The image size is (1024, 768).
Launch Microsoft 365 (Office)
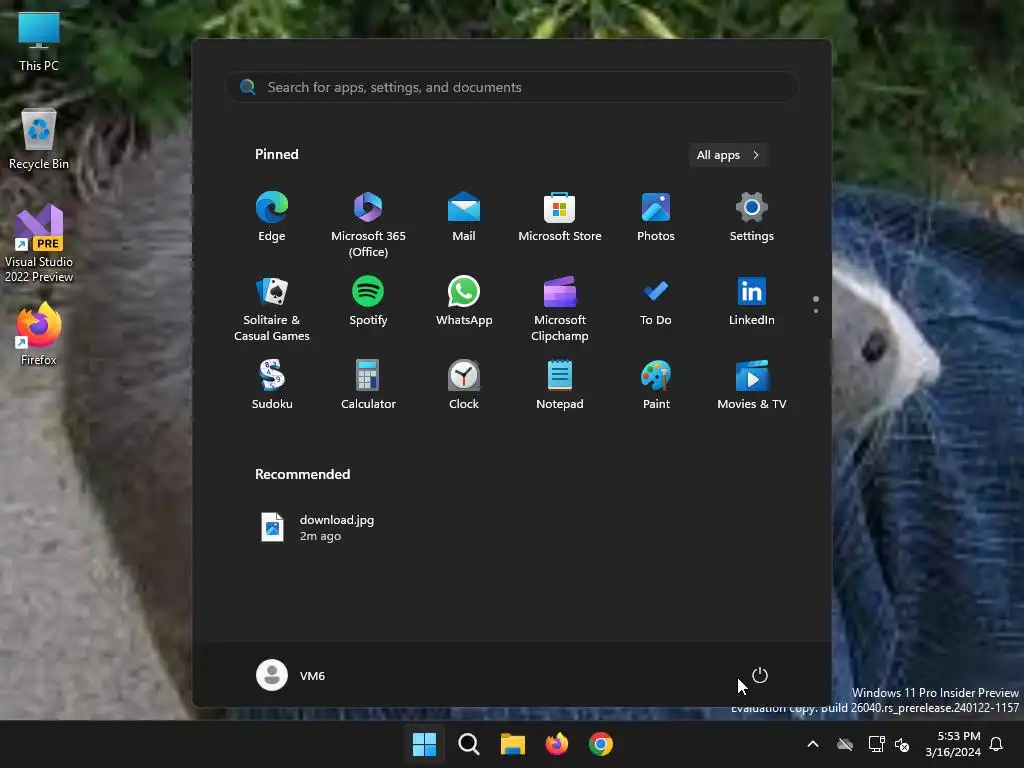click(x=368, y=224)
